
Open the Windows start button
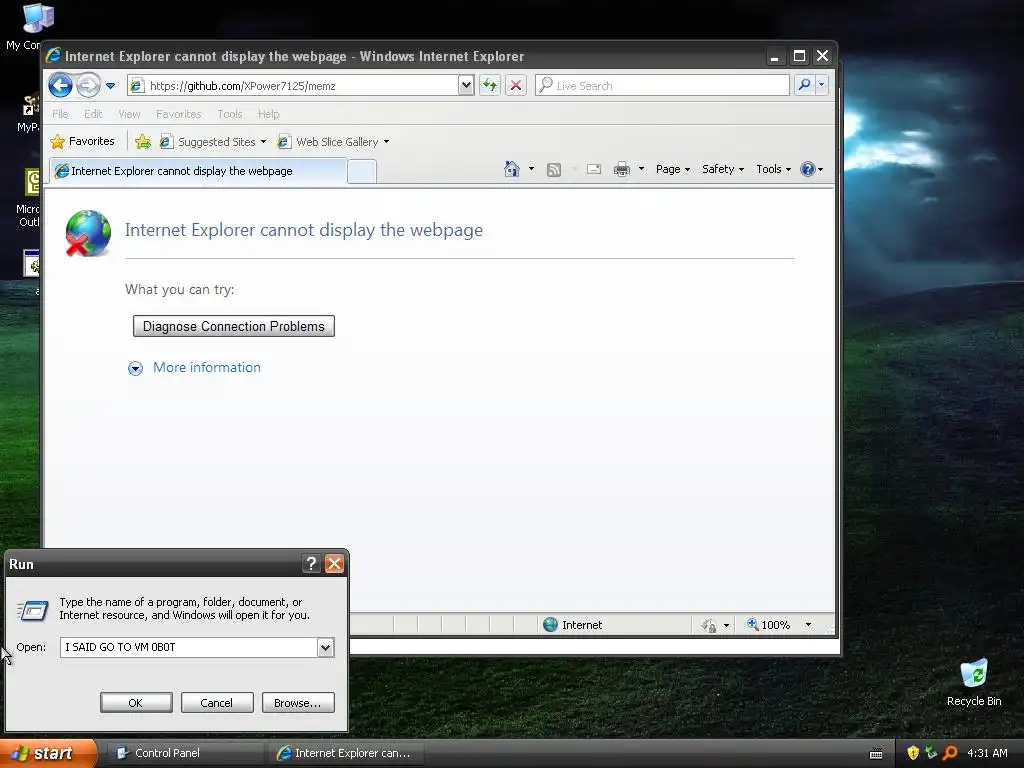point(48,753)
